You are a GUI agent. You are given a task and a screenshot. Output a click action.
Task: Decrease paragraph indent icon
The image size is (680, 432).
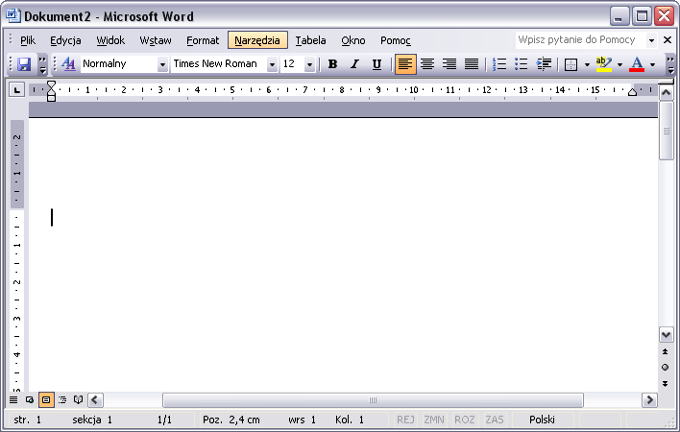[x=543, y=64]
